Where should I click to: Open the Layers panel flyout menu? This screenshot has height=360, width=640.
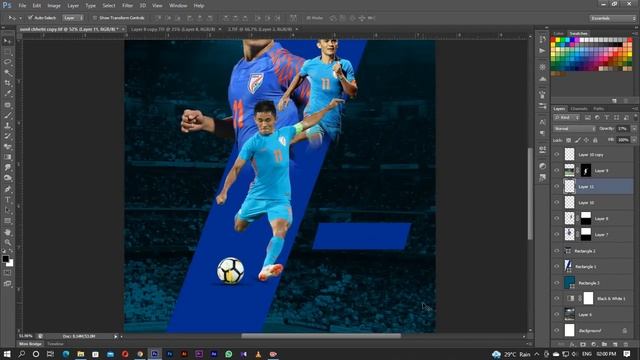point(635,109)
